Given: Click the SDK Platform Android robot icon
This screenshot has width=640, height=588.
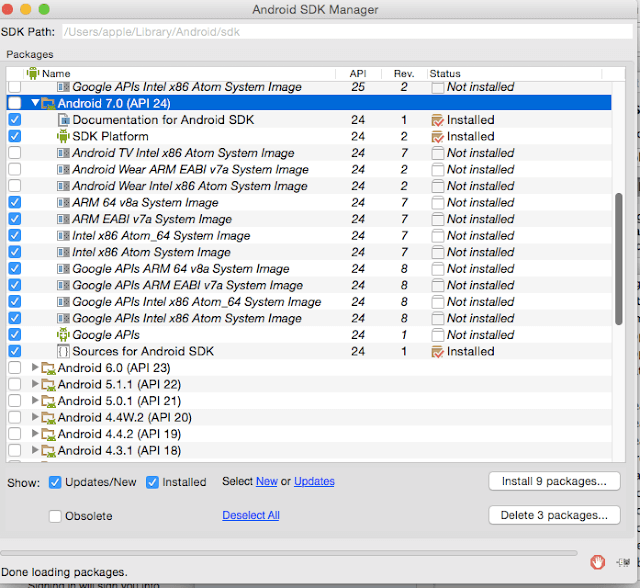Looking at the screenshot, I should 63,136.
